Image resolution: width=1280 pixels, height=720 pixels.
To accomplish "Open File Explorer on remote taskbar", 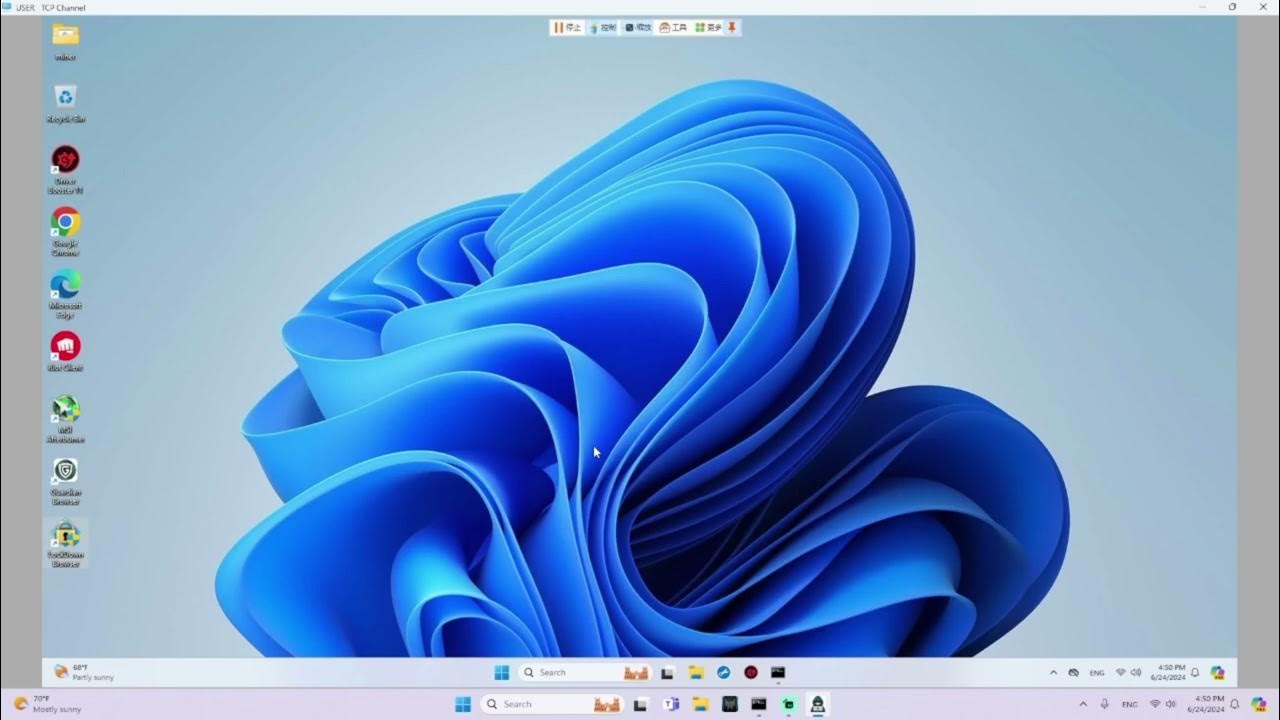I will click(696, 672).
